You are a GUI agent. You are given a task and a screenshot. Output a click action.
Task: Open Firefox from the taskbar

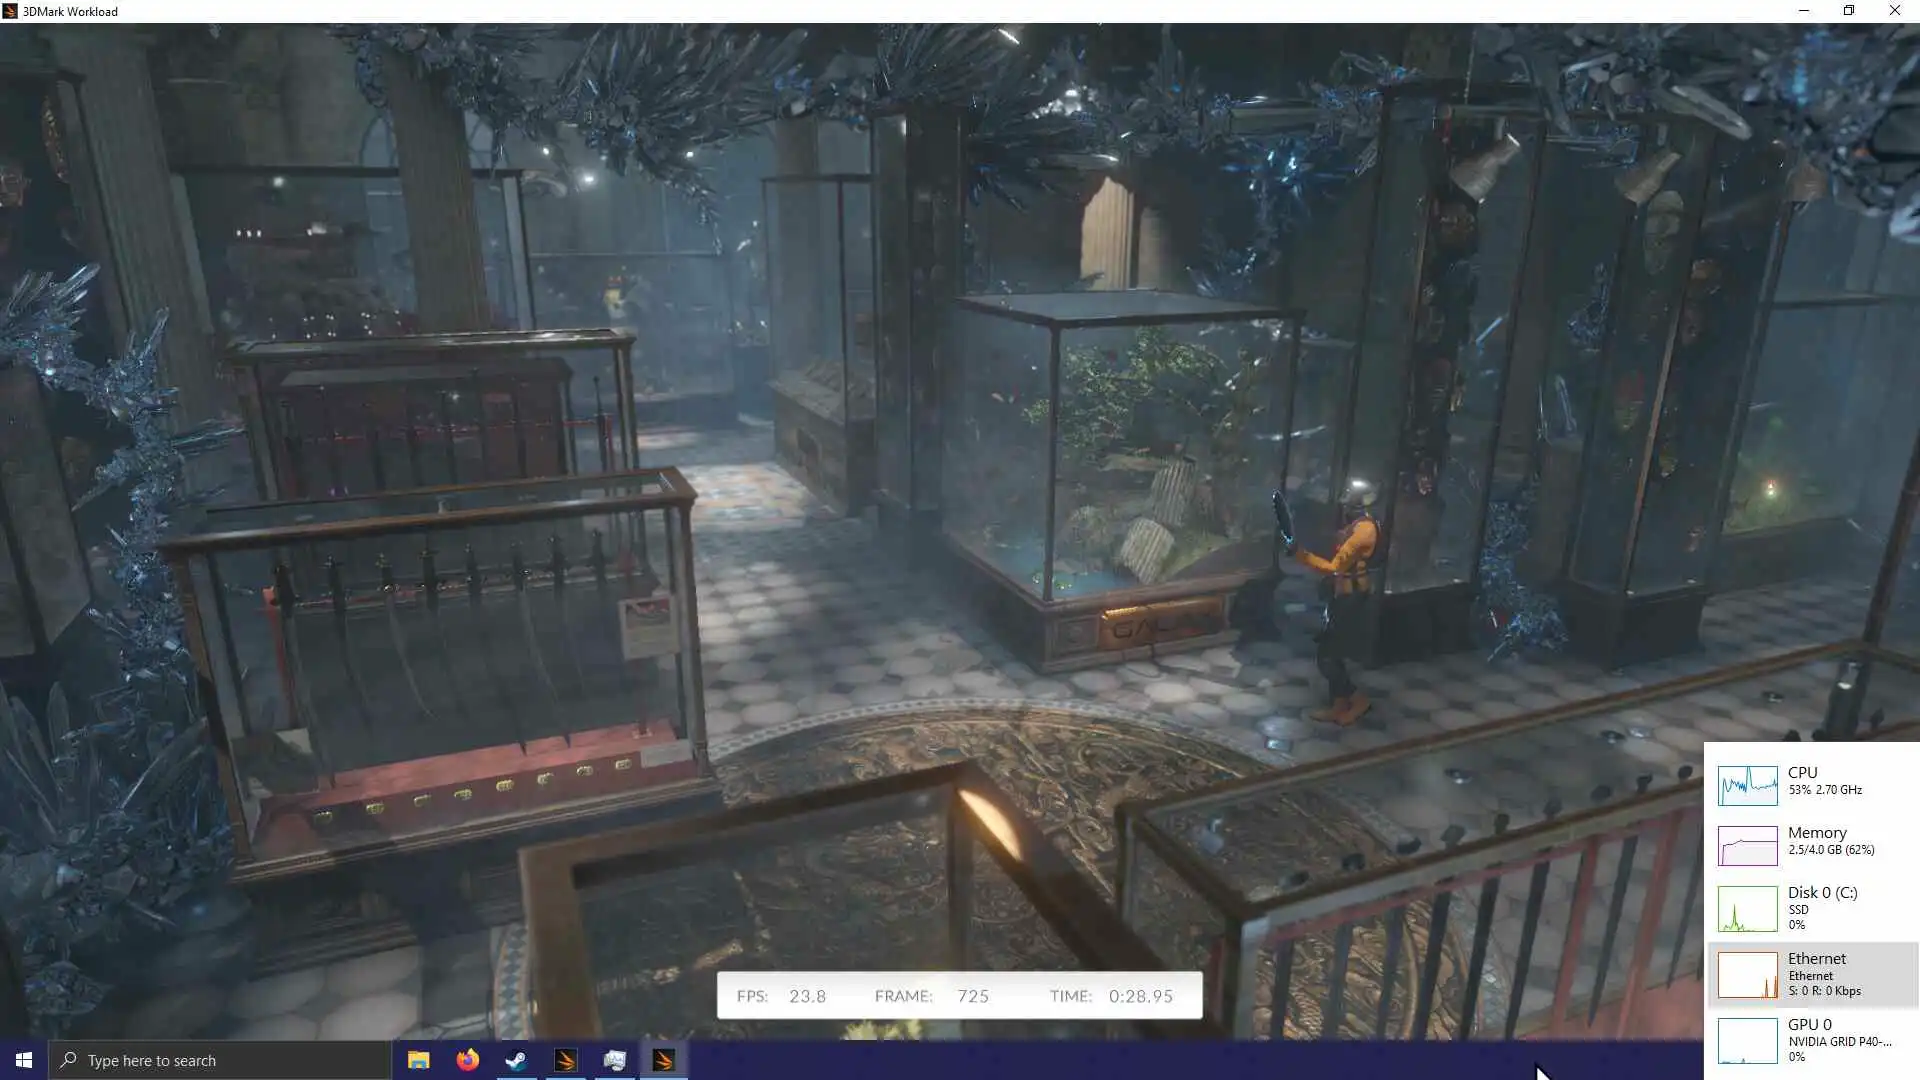point(467,1060)
